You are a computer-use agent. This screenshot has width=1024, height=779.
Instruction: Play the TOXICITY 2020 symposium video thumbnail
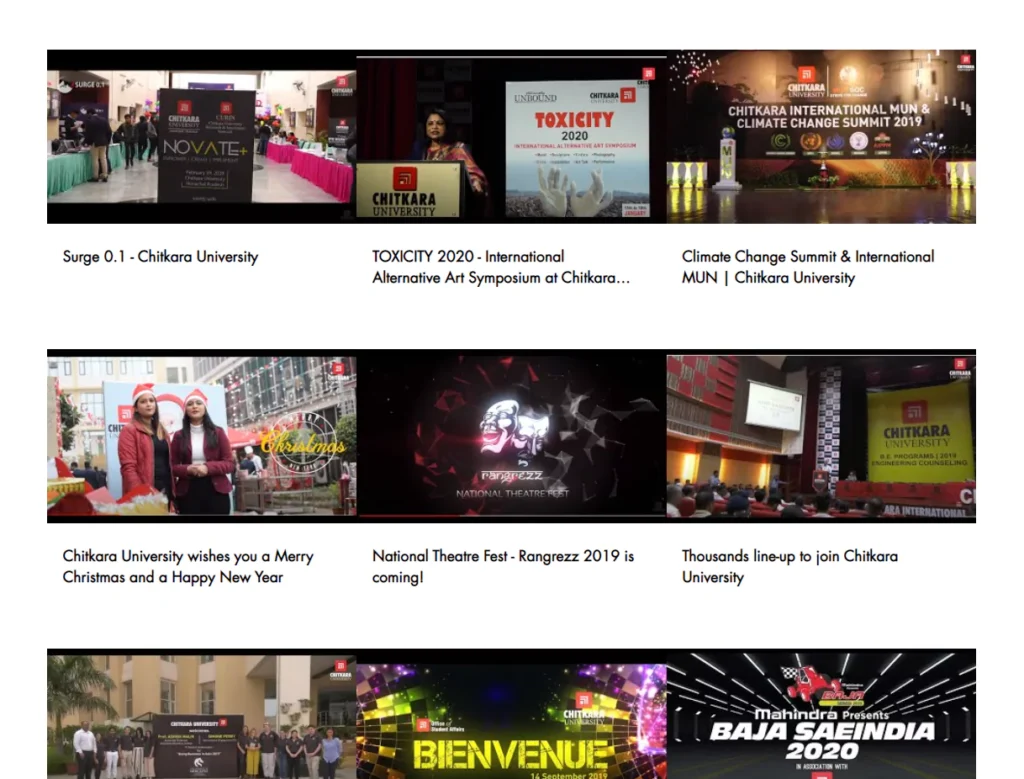point(511,136)
